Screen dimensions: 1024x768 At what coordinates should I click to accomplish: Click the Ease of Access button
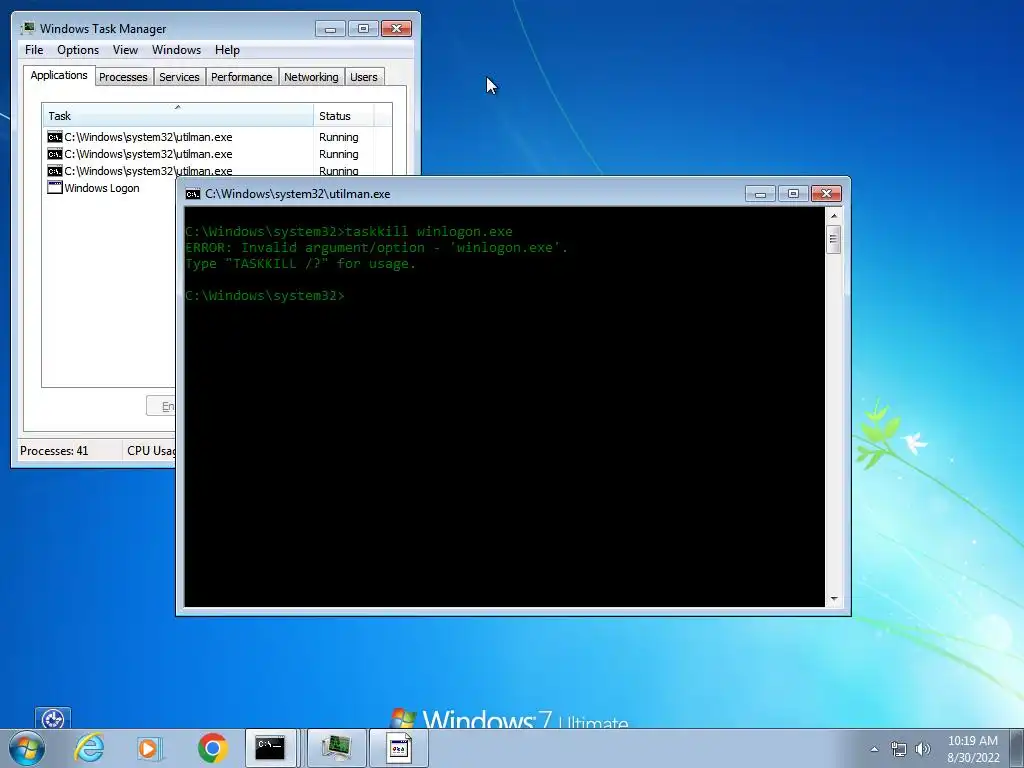[53, 718]
